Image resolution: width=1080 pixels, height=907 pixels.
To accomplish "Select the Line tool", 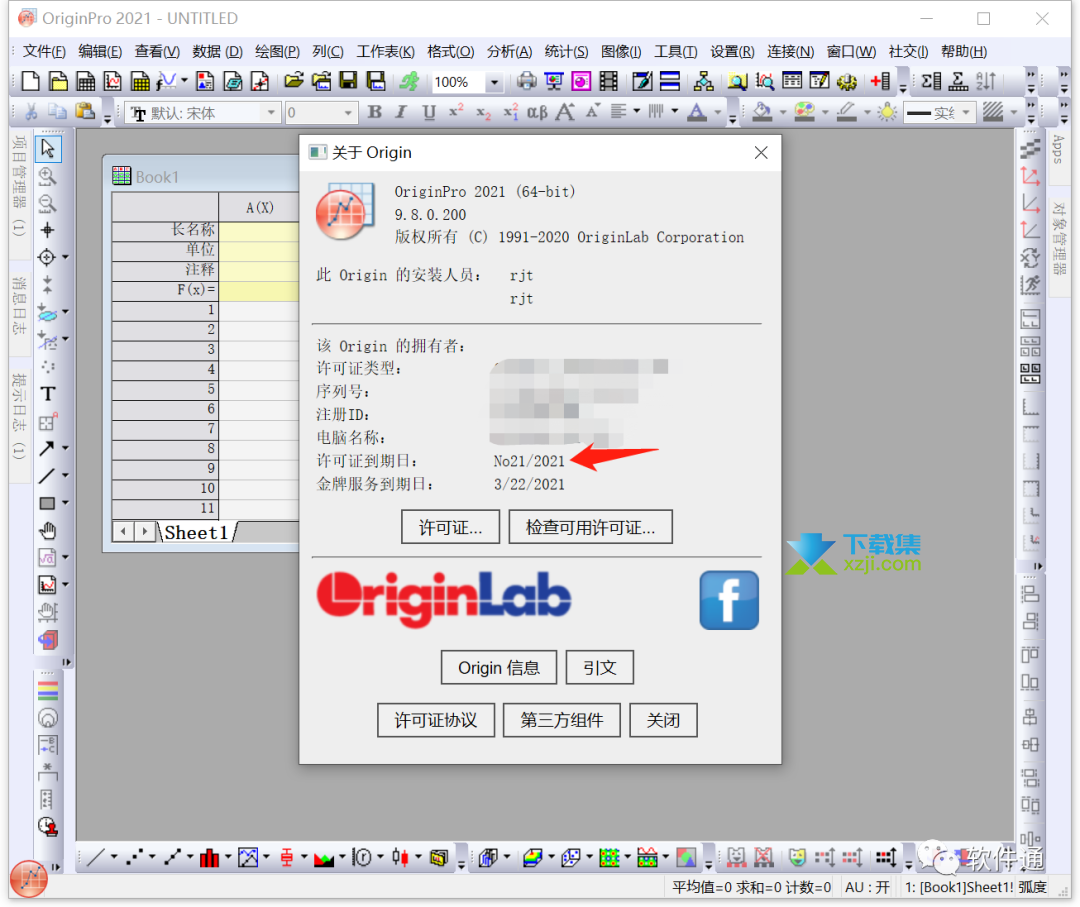I will (x=47, y=476).
